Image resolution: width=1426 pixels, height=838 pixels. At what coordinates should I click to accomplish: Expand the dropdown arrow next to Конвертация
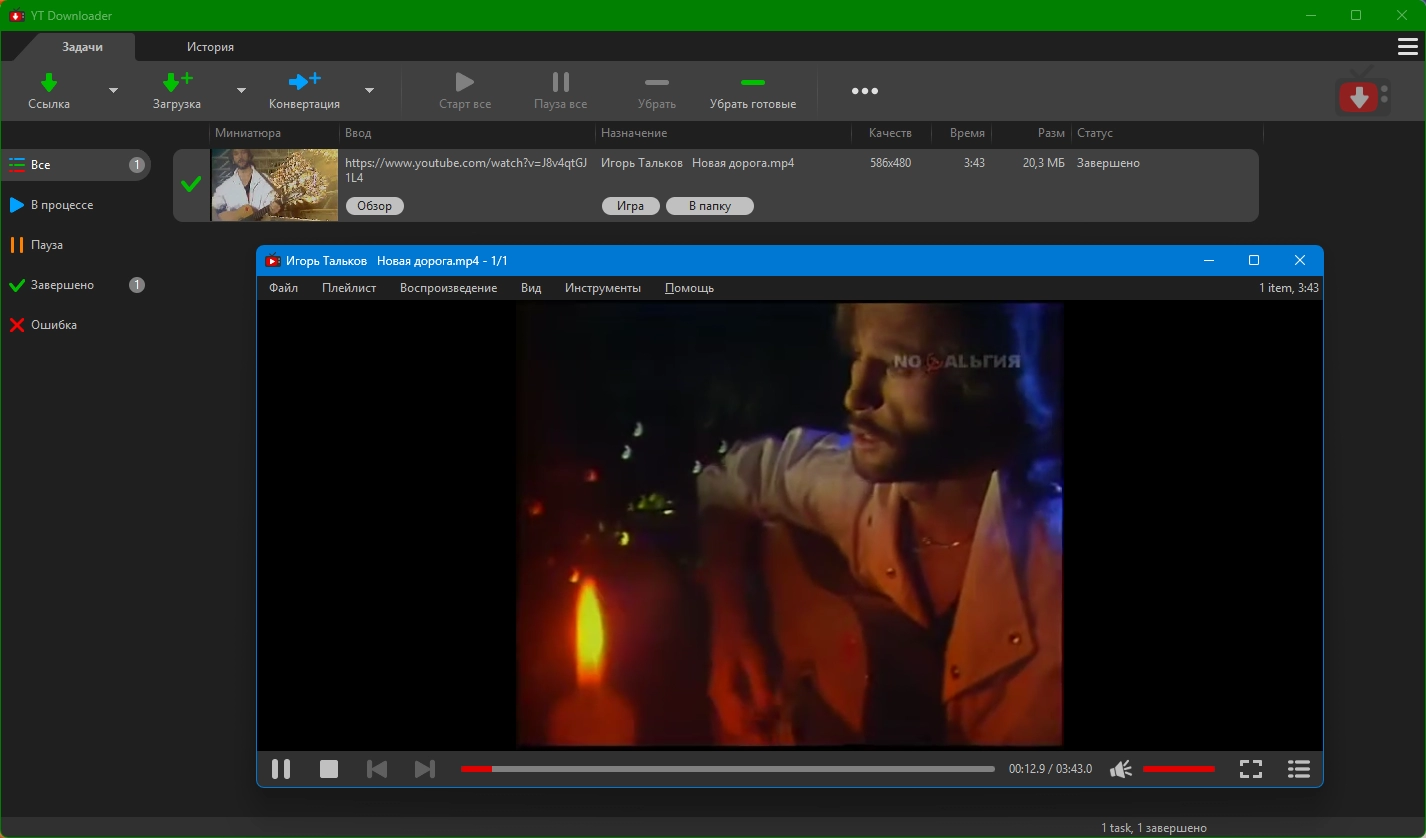[x=369, y=91]
